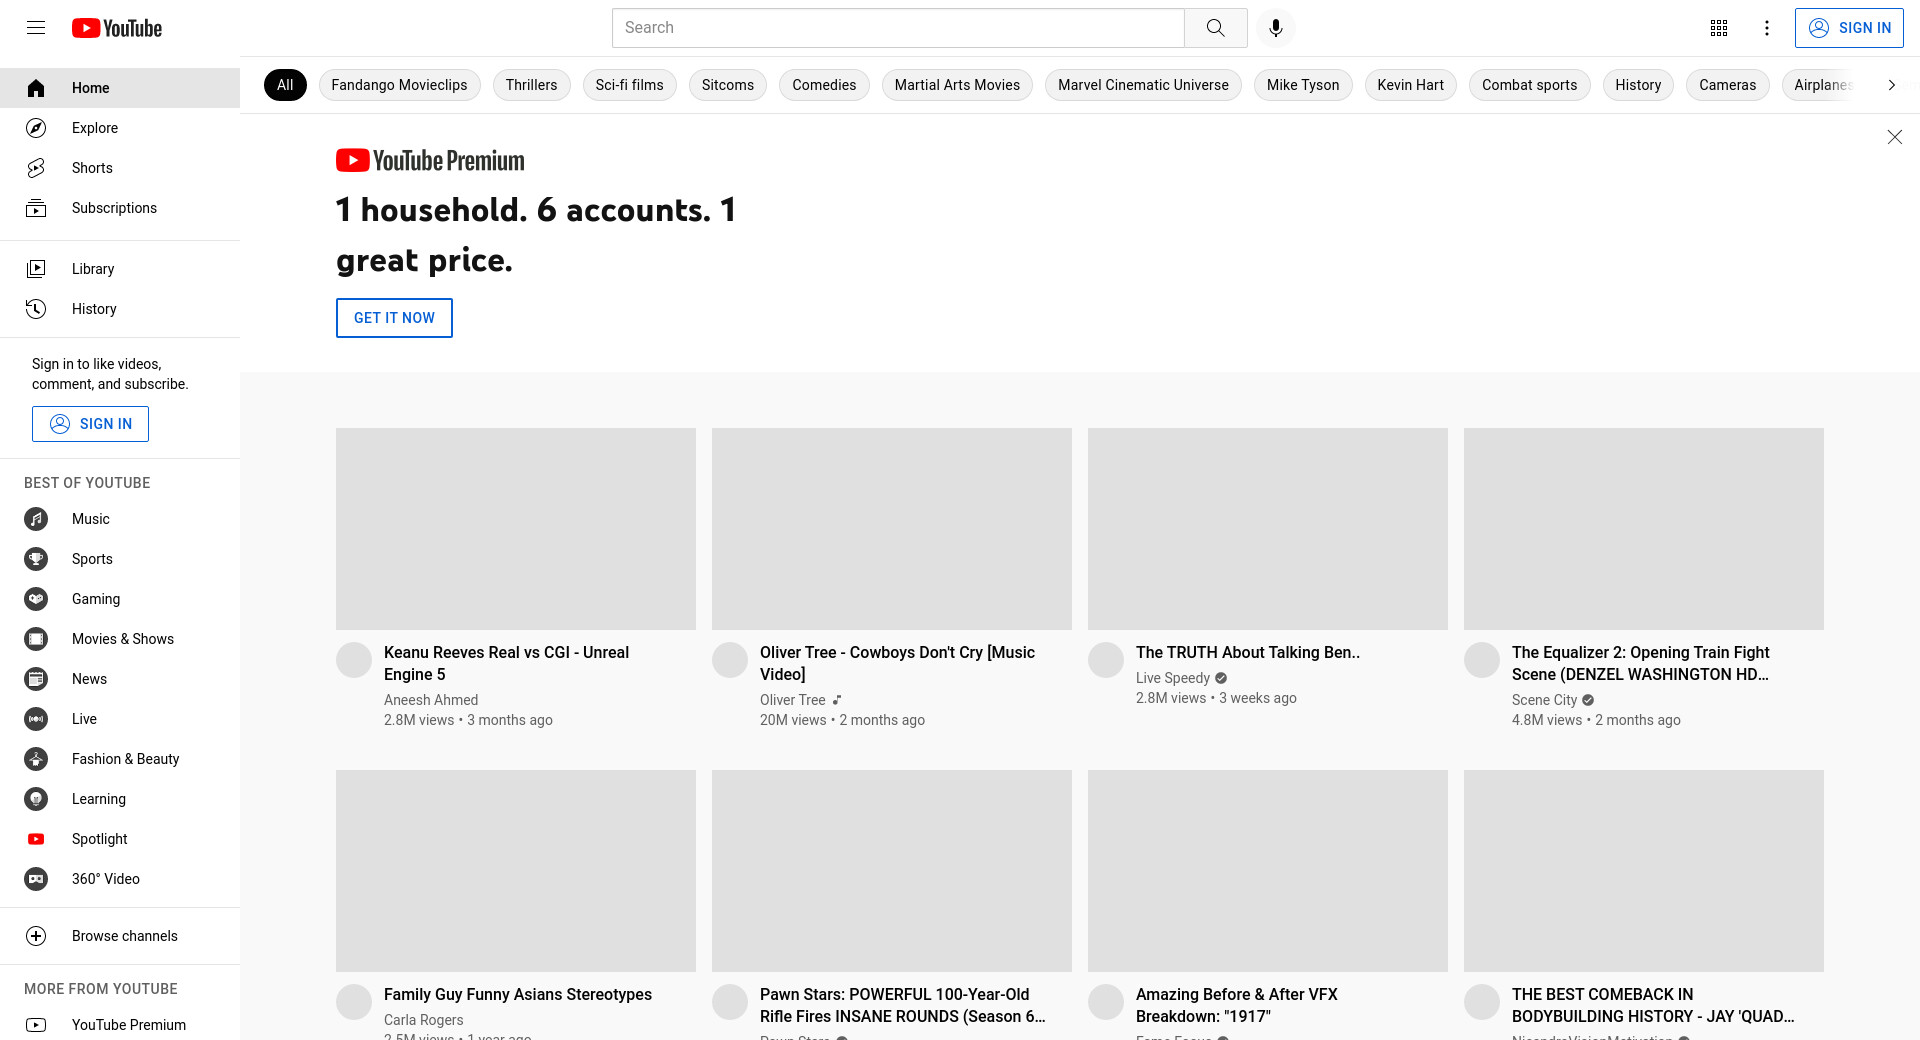
Task: Click the Home icon in sidebar
Action: [36, 88]
